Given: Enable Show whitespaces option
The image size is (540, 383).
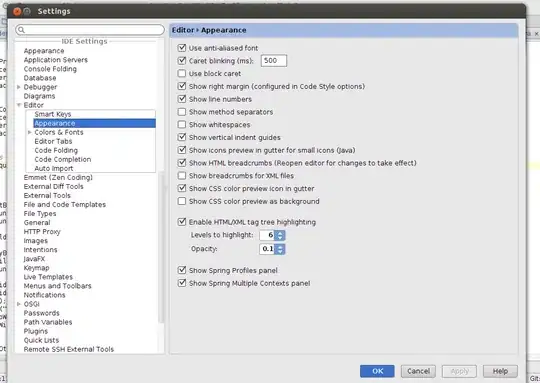Looking at the screenshot, I should point(181,124).
